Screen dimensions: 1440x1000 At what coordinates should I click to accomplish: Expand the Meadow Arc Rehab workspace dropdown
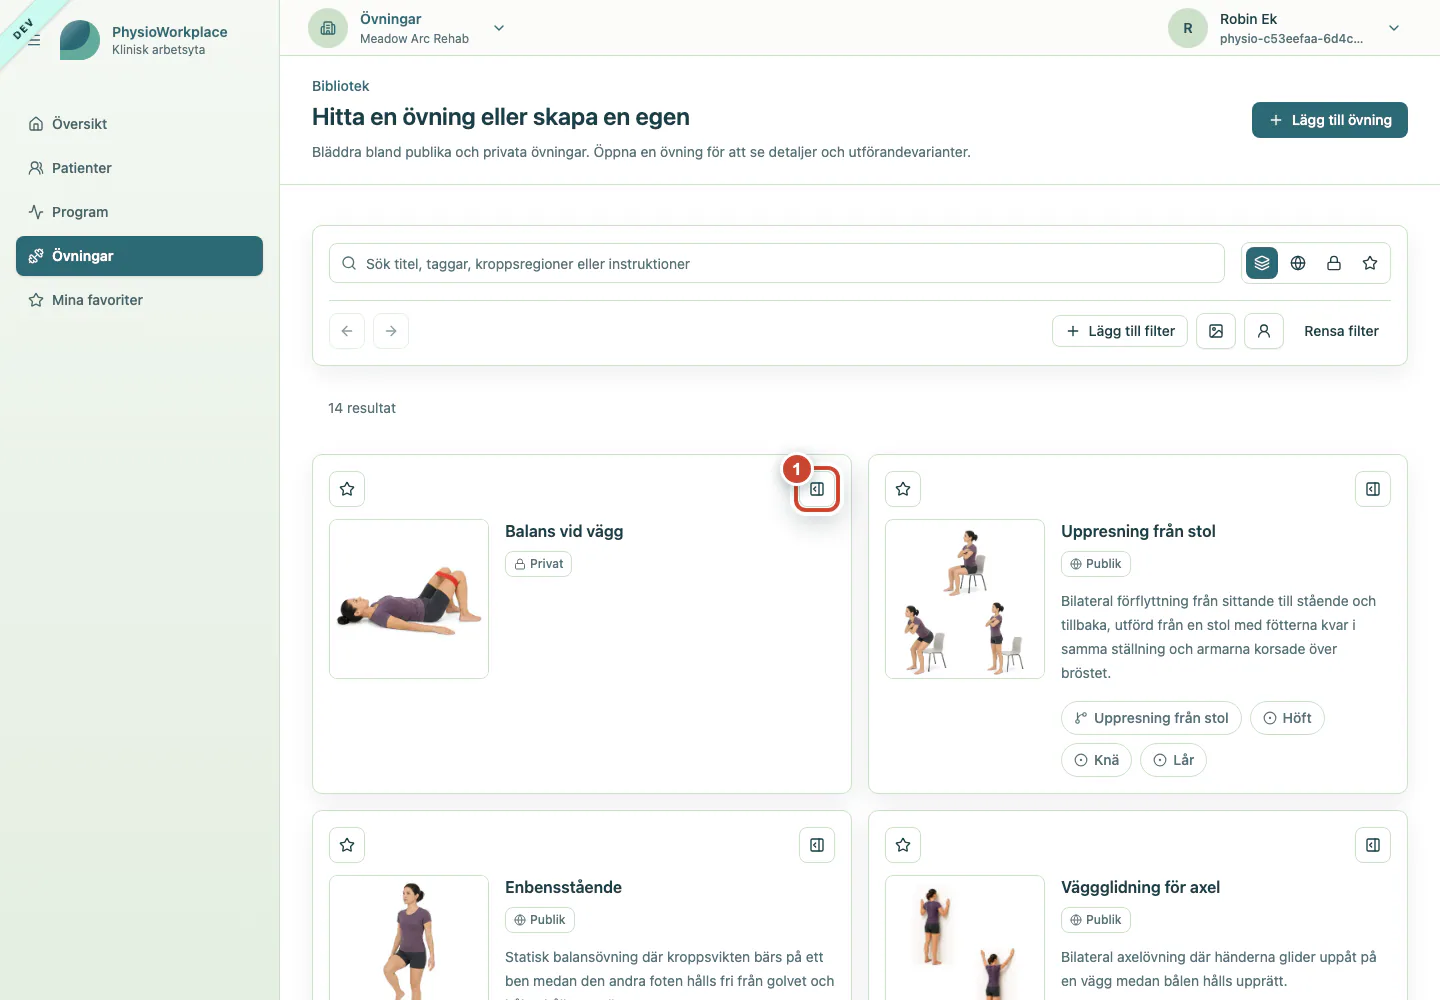pos(499,28)
